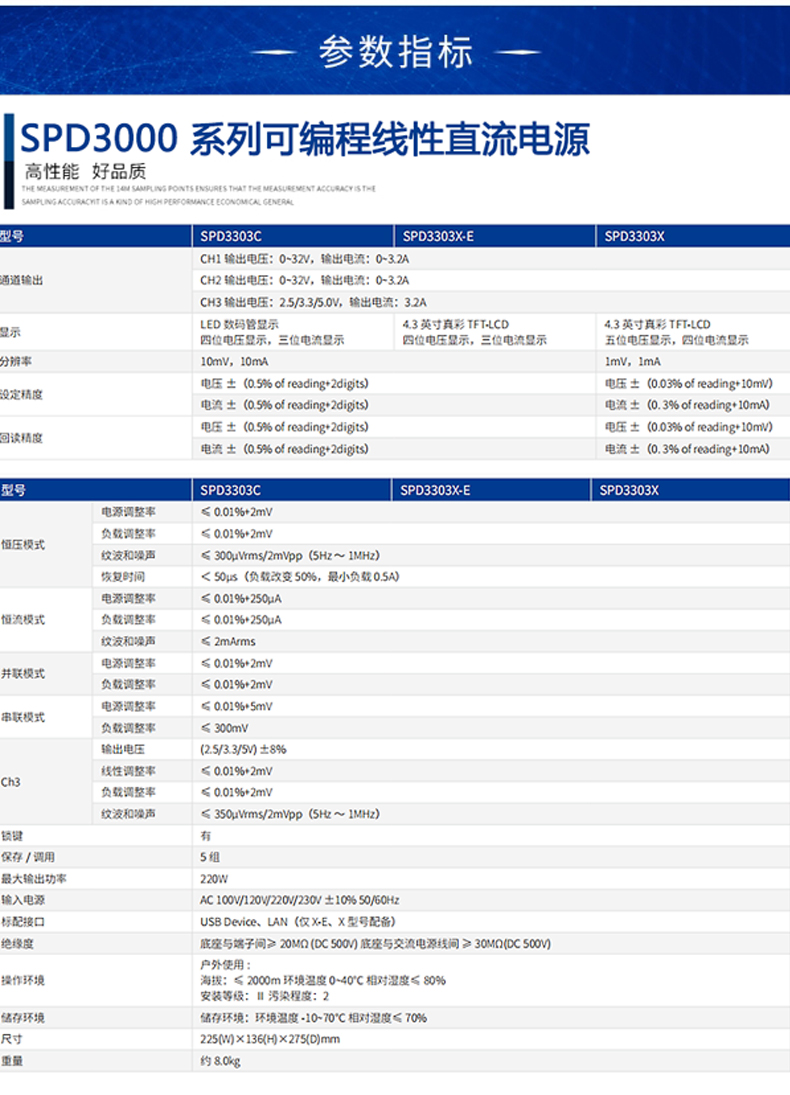Click the '输出电压' sub-label under Ch3
Viewport: 790px width, 1095px height.
(x=123, y=749)
